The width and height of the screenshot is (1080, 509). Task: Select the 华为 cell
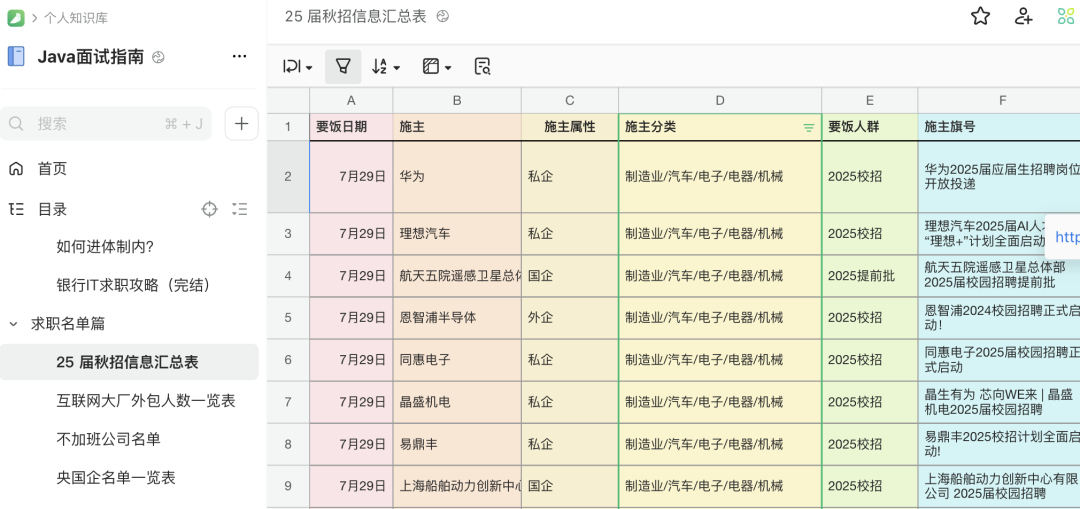(x=457, y=177)
